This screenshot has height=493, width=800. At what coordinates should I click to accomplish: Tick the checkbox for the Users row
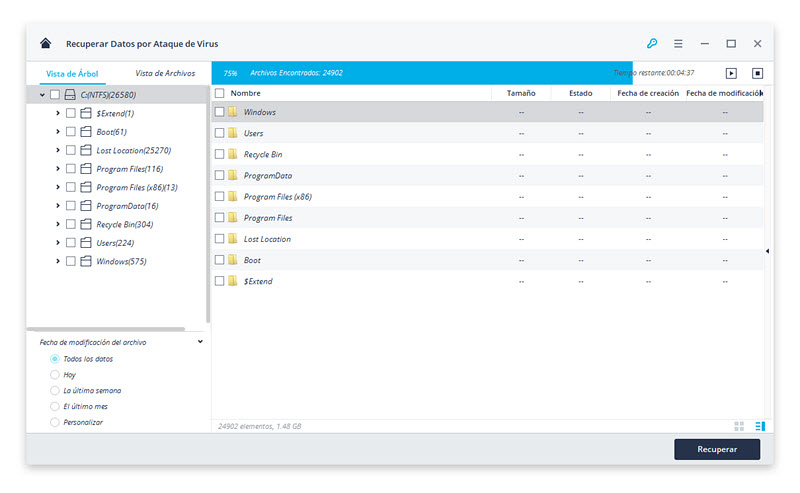pos(219,133)
